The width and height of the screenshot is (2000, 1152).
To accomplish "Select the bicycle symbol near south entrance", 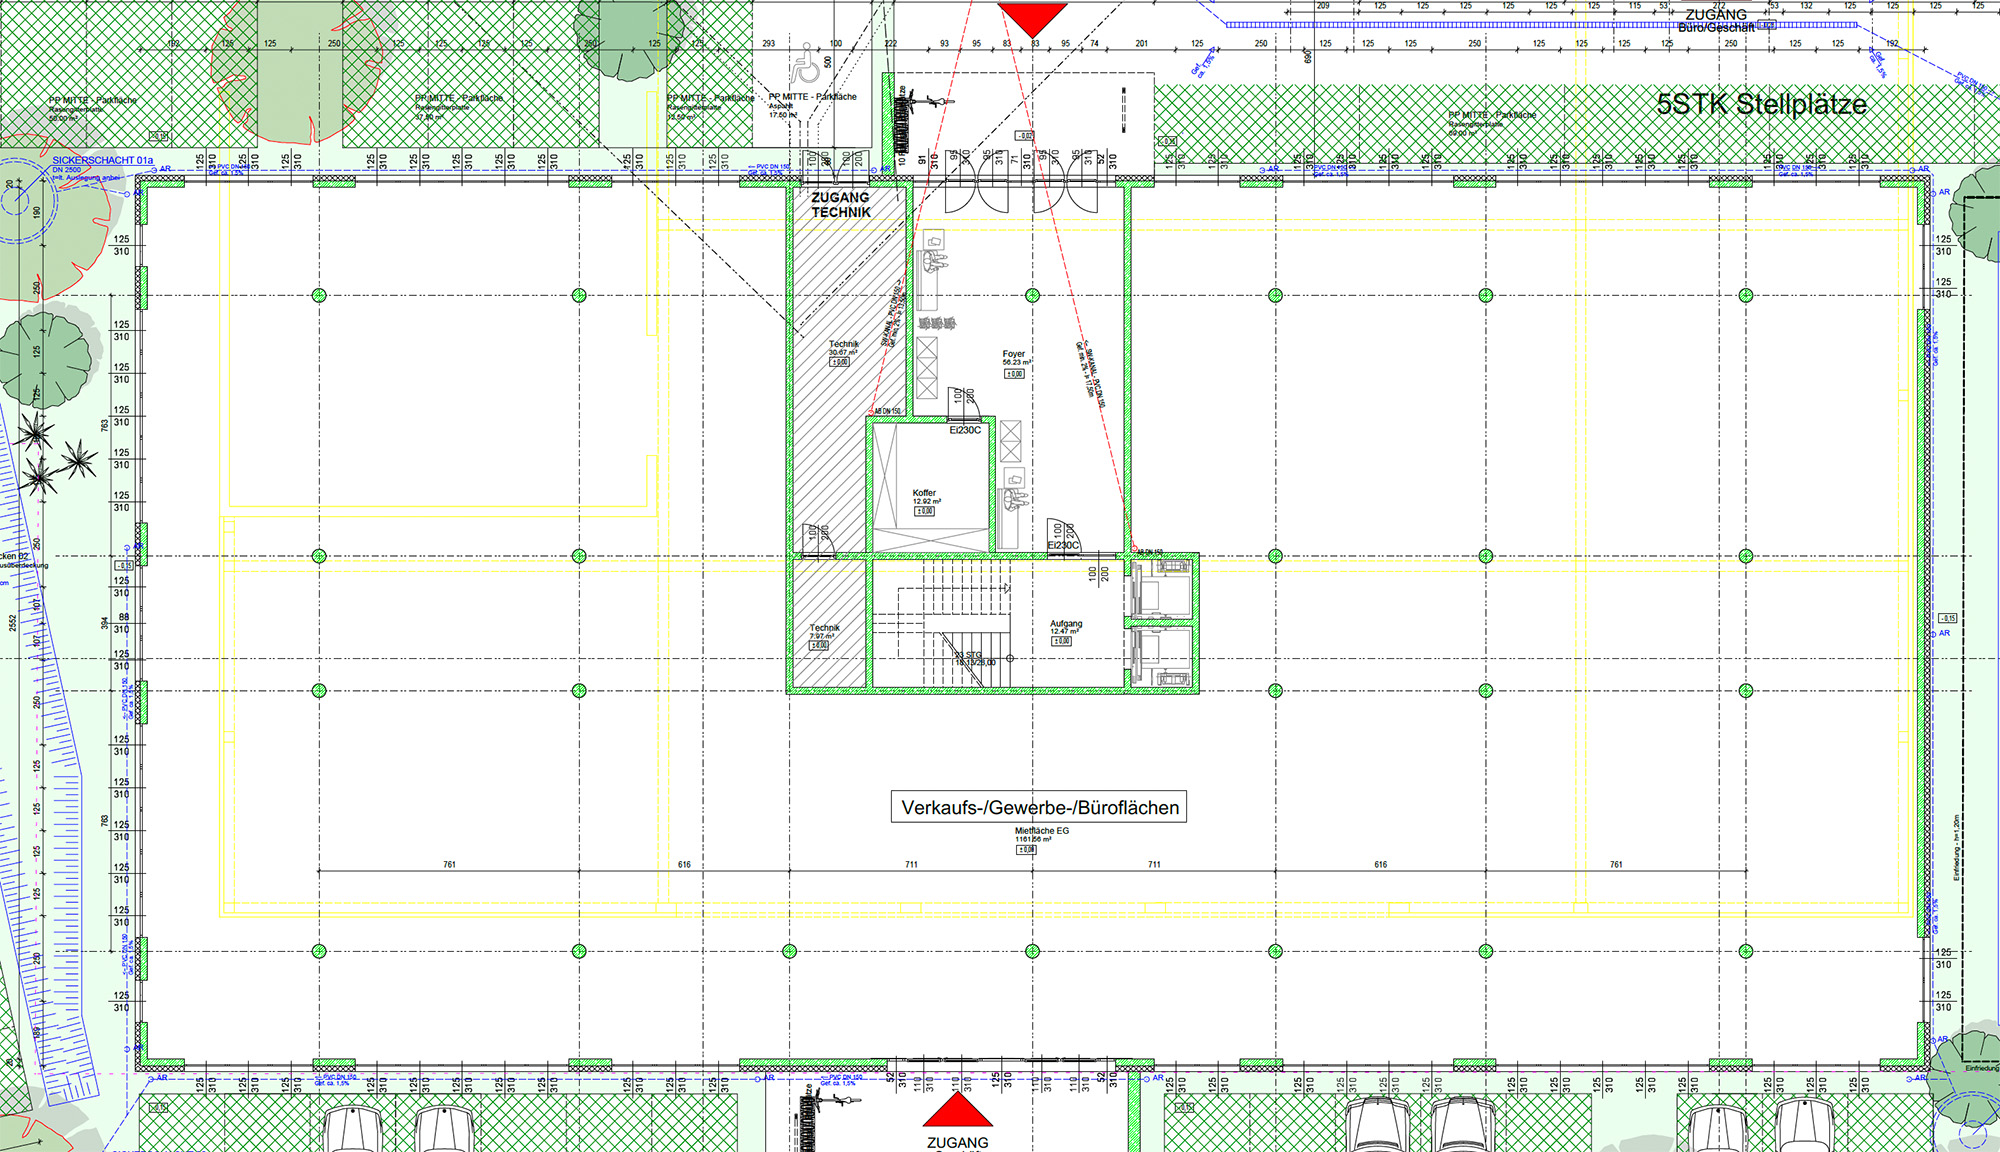I will coord(838,1100).
